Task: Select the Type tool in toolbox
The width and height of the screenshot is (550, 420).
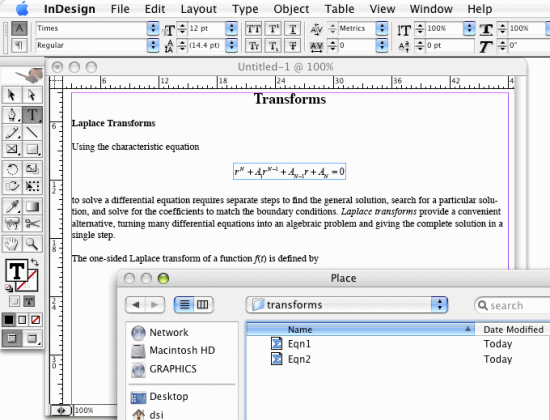Action: (32, 115)
